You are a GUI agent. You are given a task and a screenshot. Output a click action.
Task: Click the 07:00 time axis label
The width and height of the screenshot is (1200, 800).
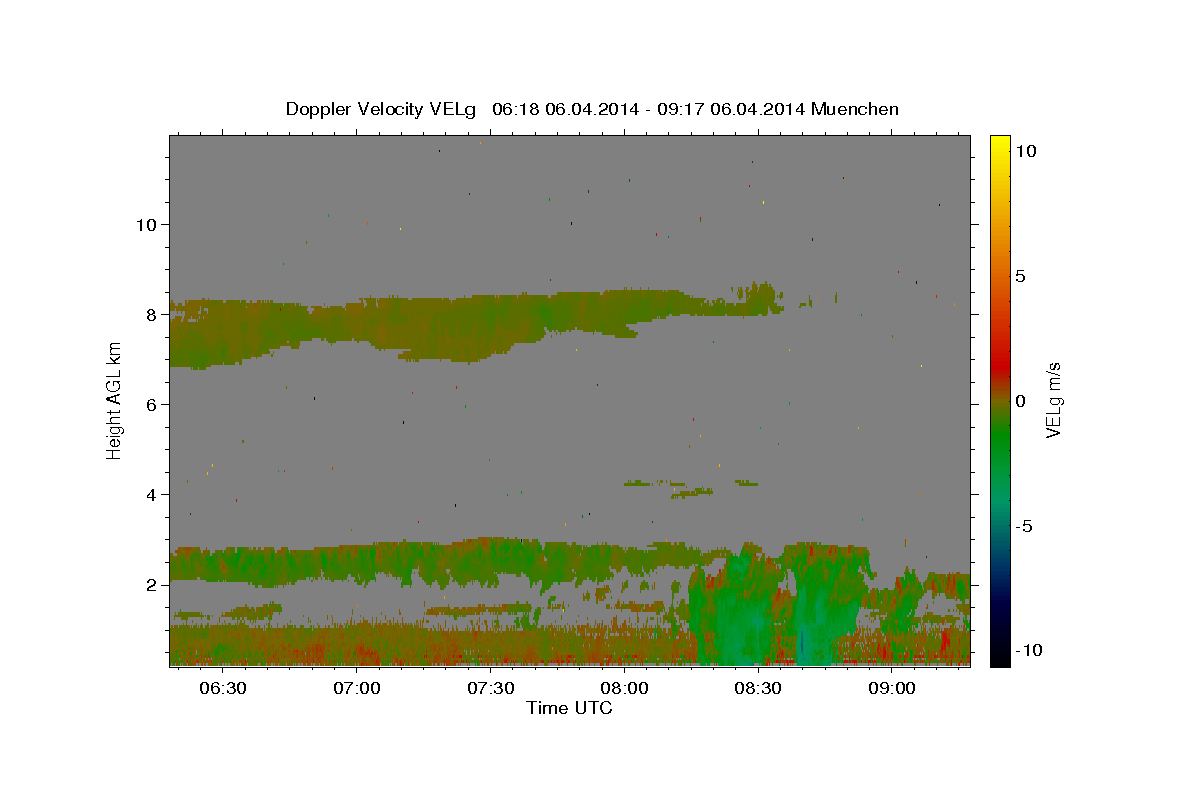pos(357,688)
